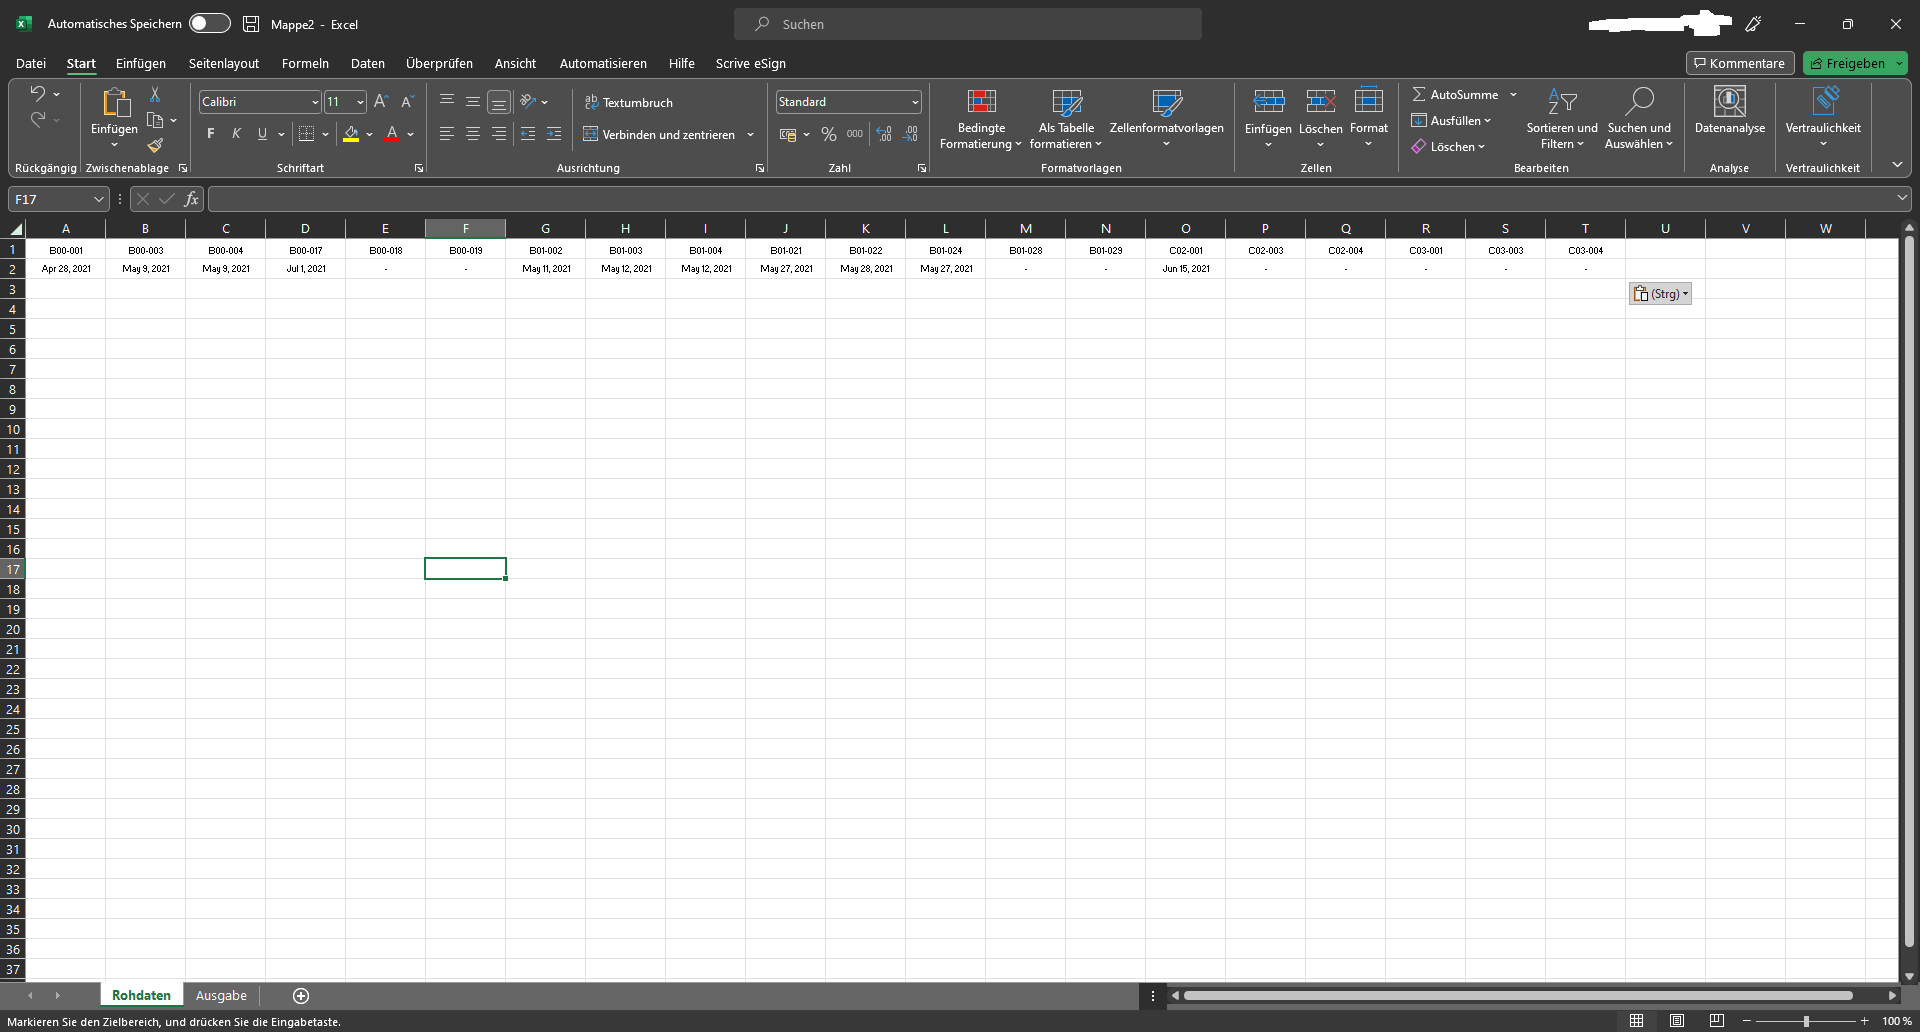
Task: Switch to page break preview in status bar
Action: [x=1717, y=1021]
